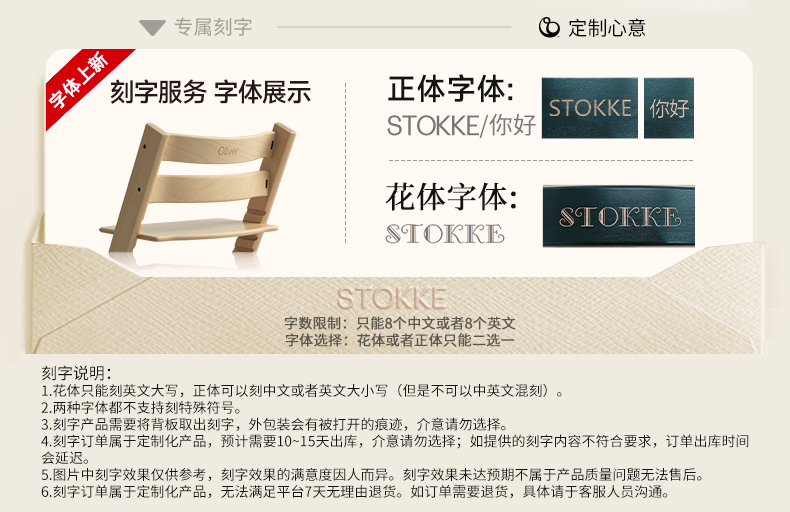This screenshot has width=790, height=512.
Task: Click the 正体字体 label
Action: tap(450, 89)
